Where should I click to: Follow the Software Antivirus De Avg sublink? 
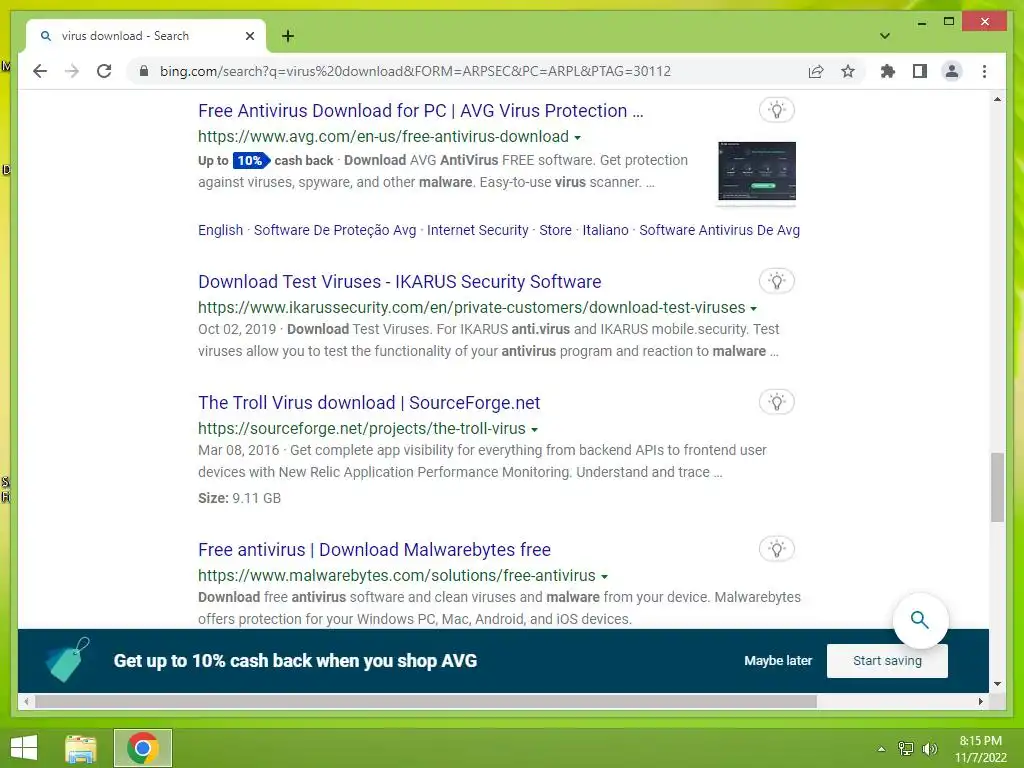(720, 230)
